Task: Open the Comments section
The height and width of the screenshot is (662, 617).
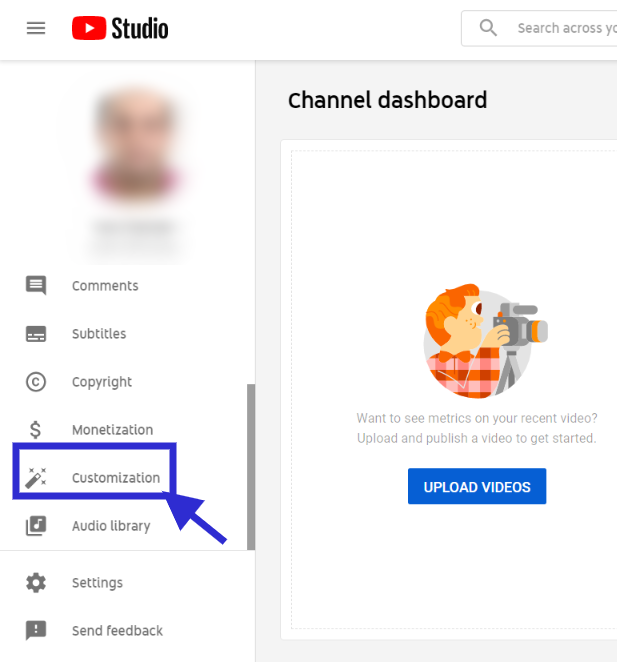Action: pyautogui.click(x=105, y=286)
